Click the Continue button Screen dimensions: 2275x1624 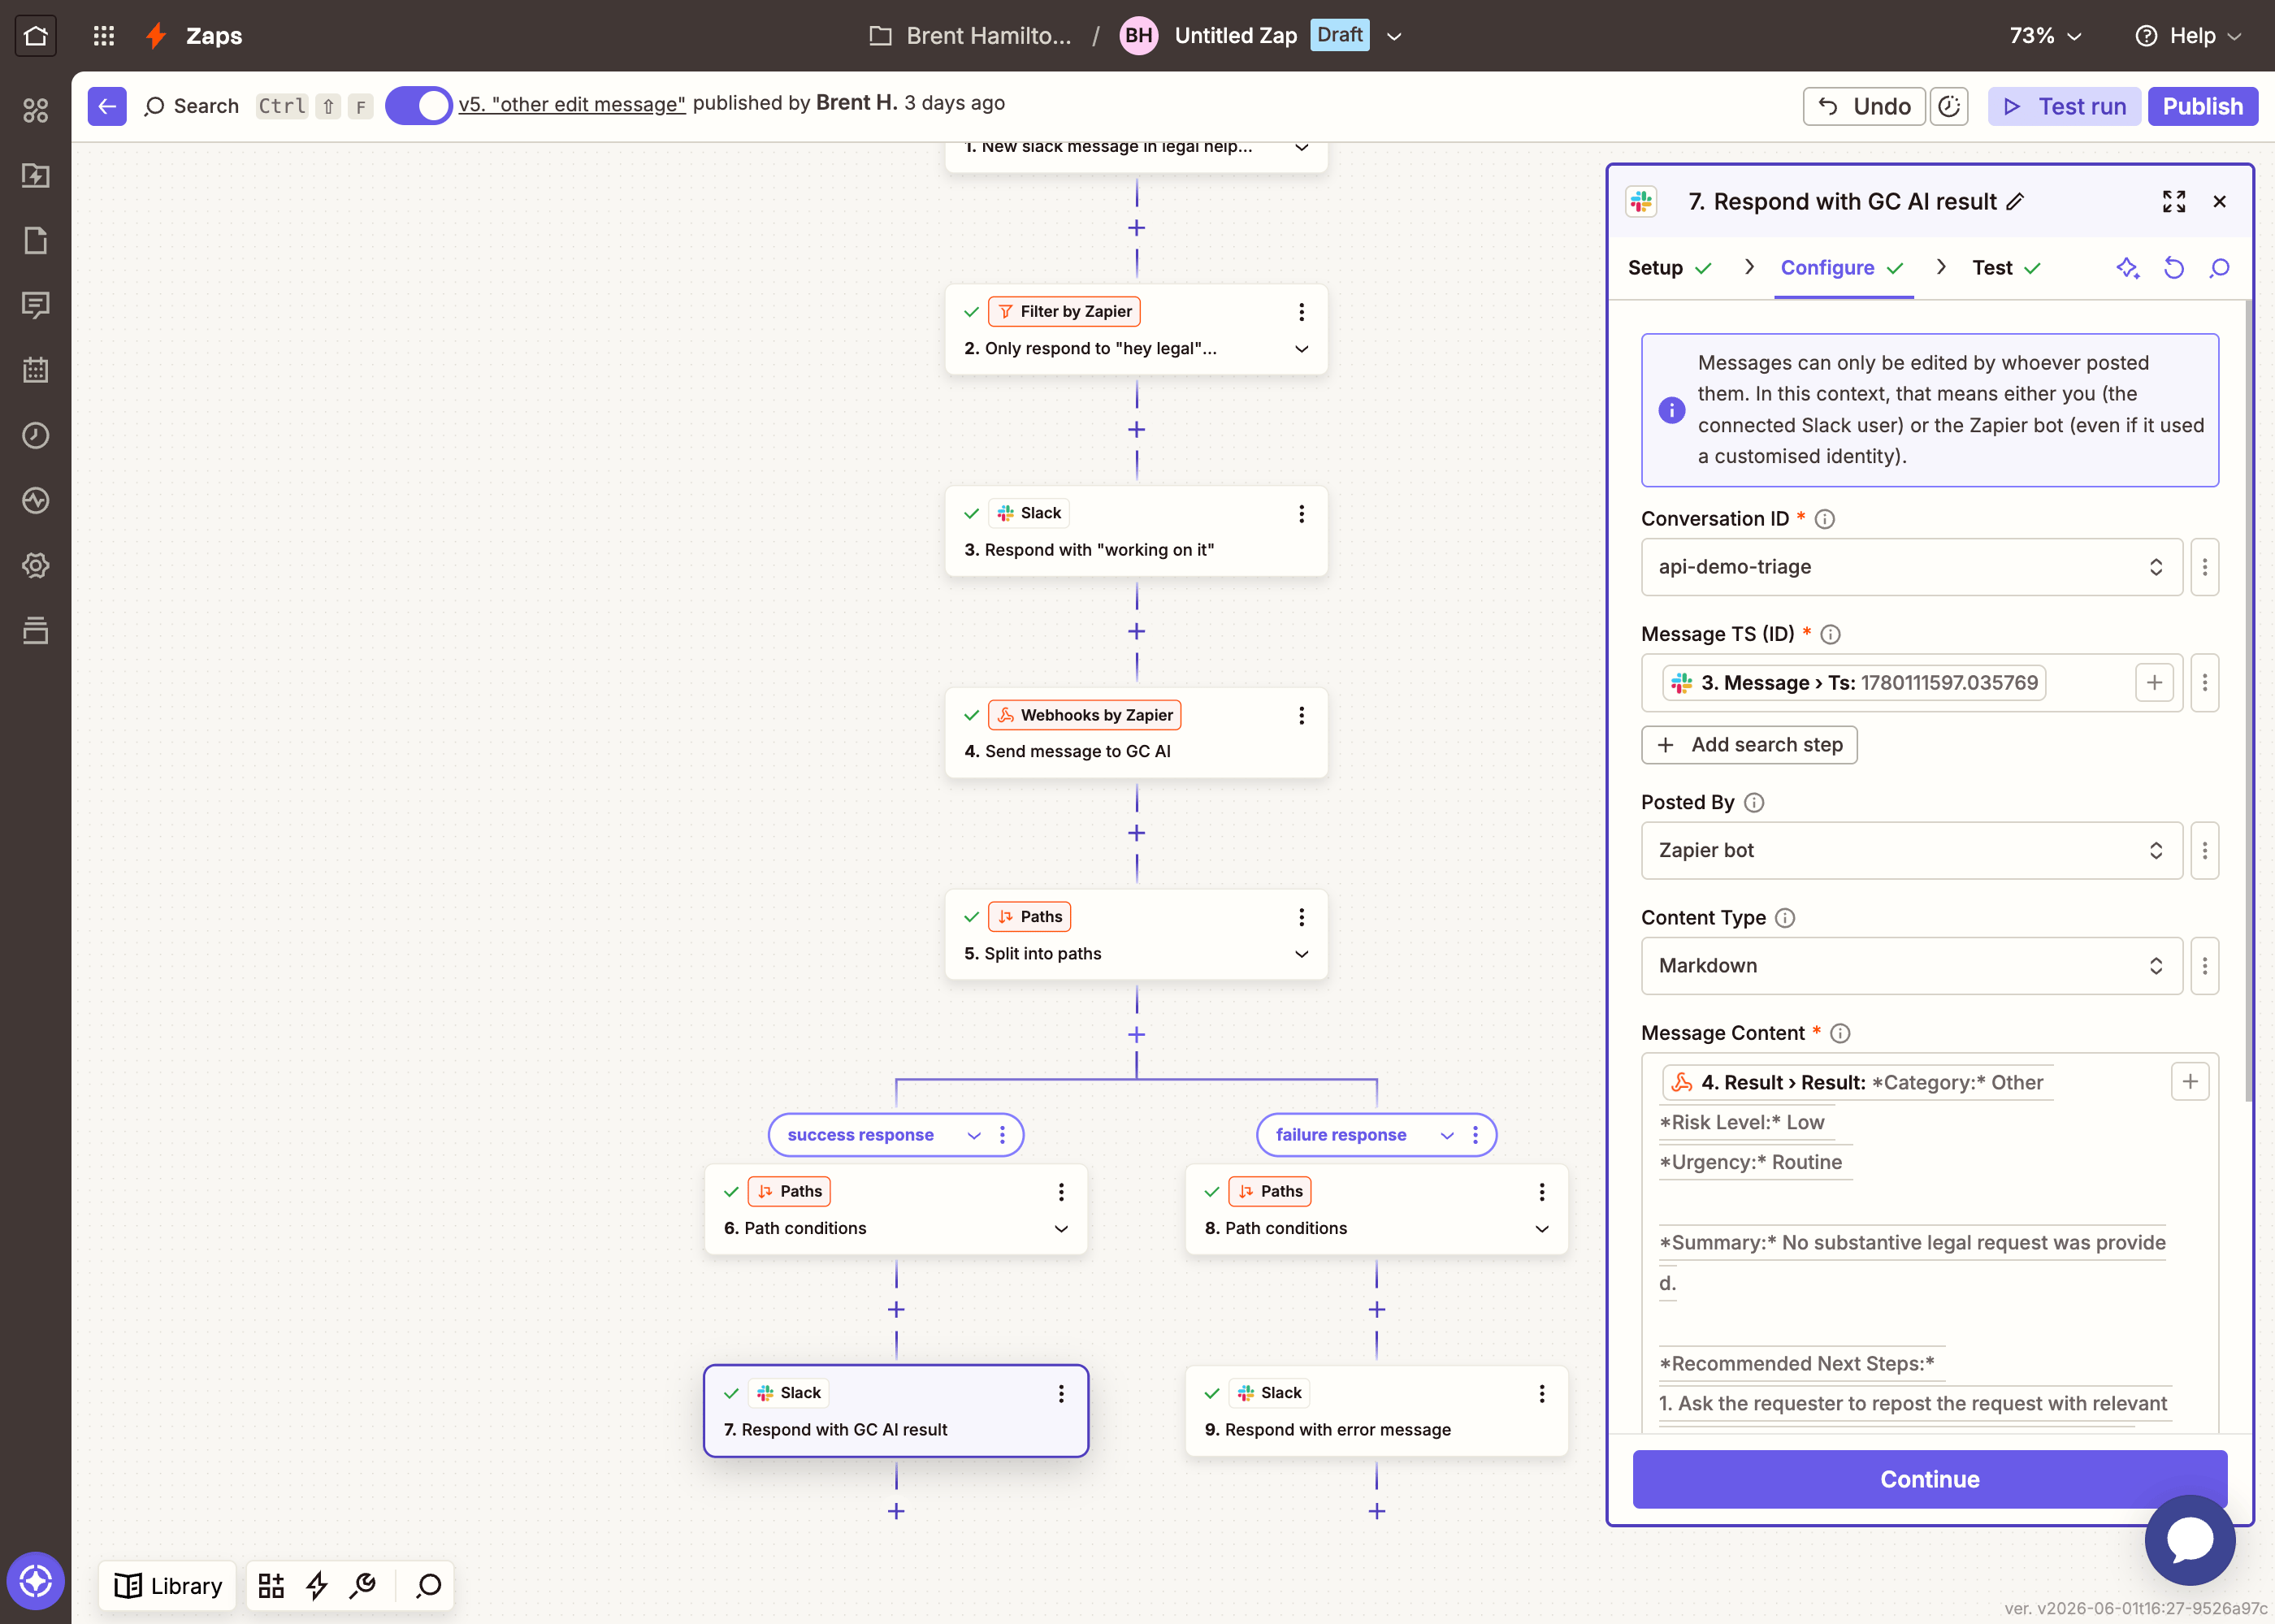click(1930, 1479)
